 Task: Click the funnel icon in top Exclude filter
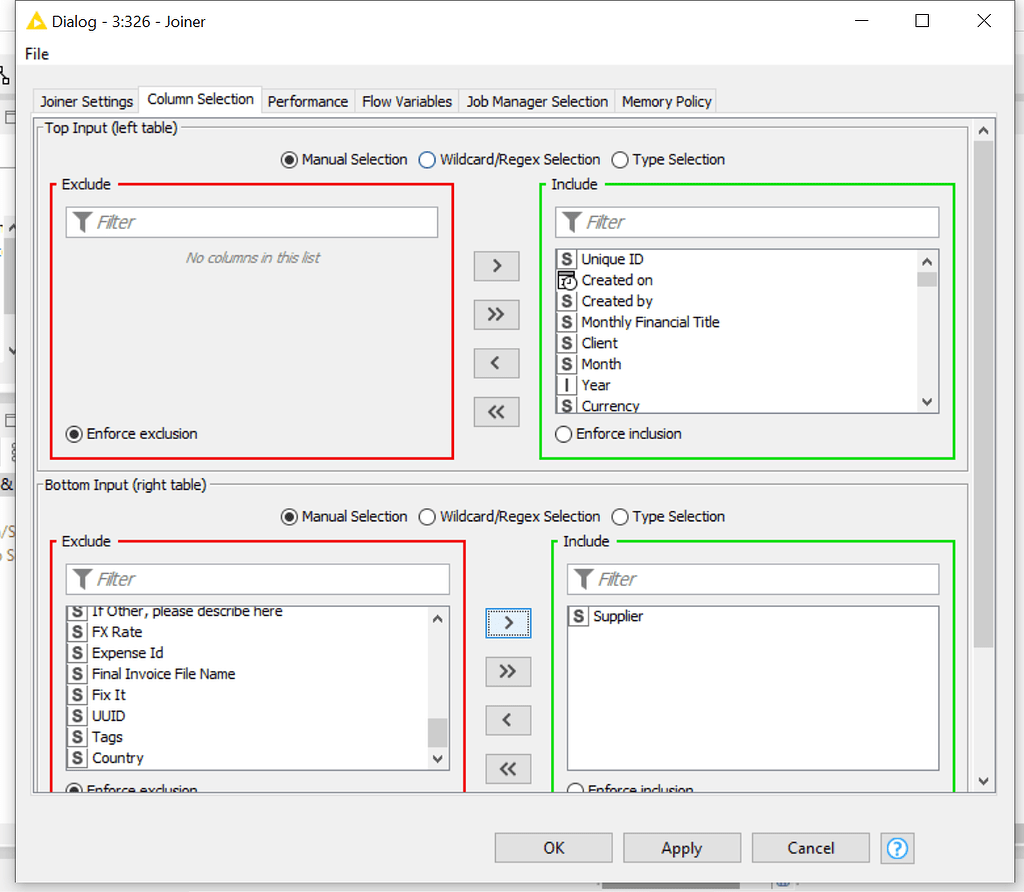(x=83, y=221)
